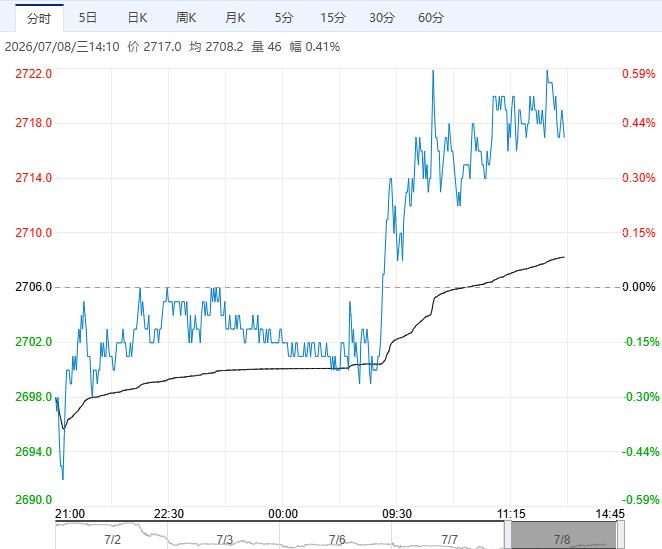Jump to 7/2 in the navigator timeline

[112, 540]
